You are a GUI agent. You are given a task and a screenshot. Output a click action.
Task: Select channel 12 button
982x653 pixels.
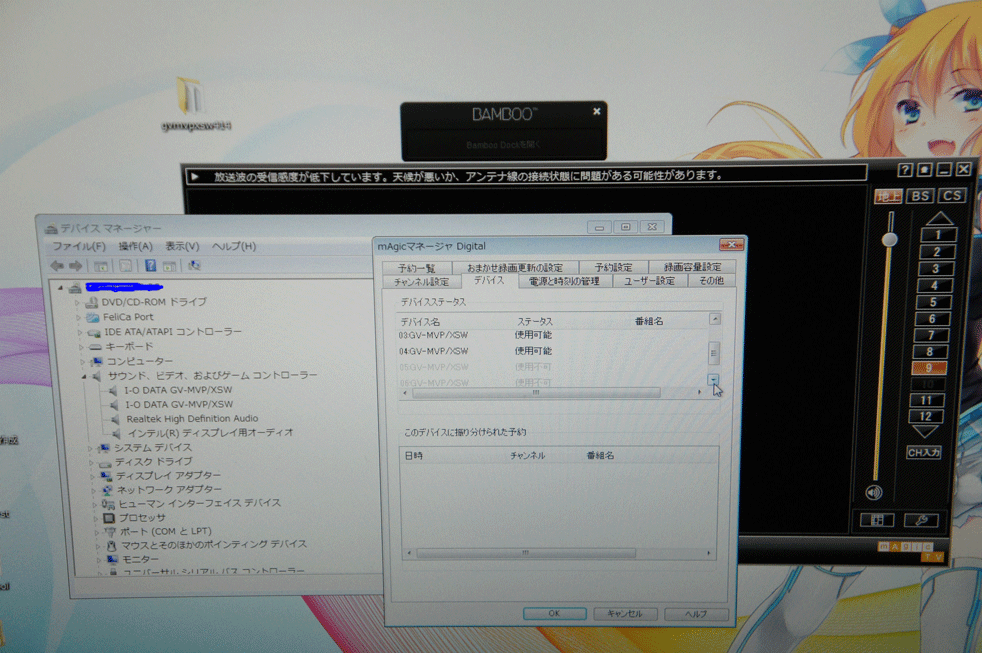926,416
